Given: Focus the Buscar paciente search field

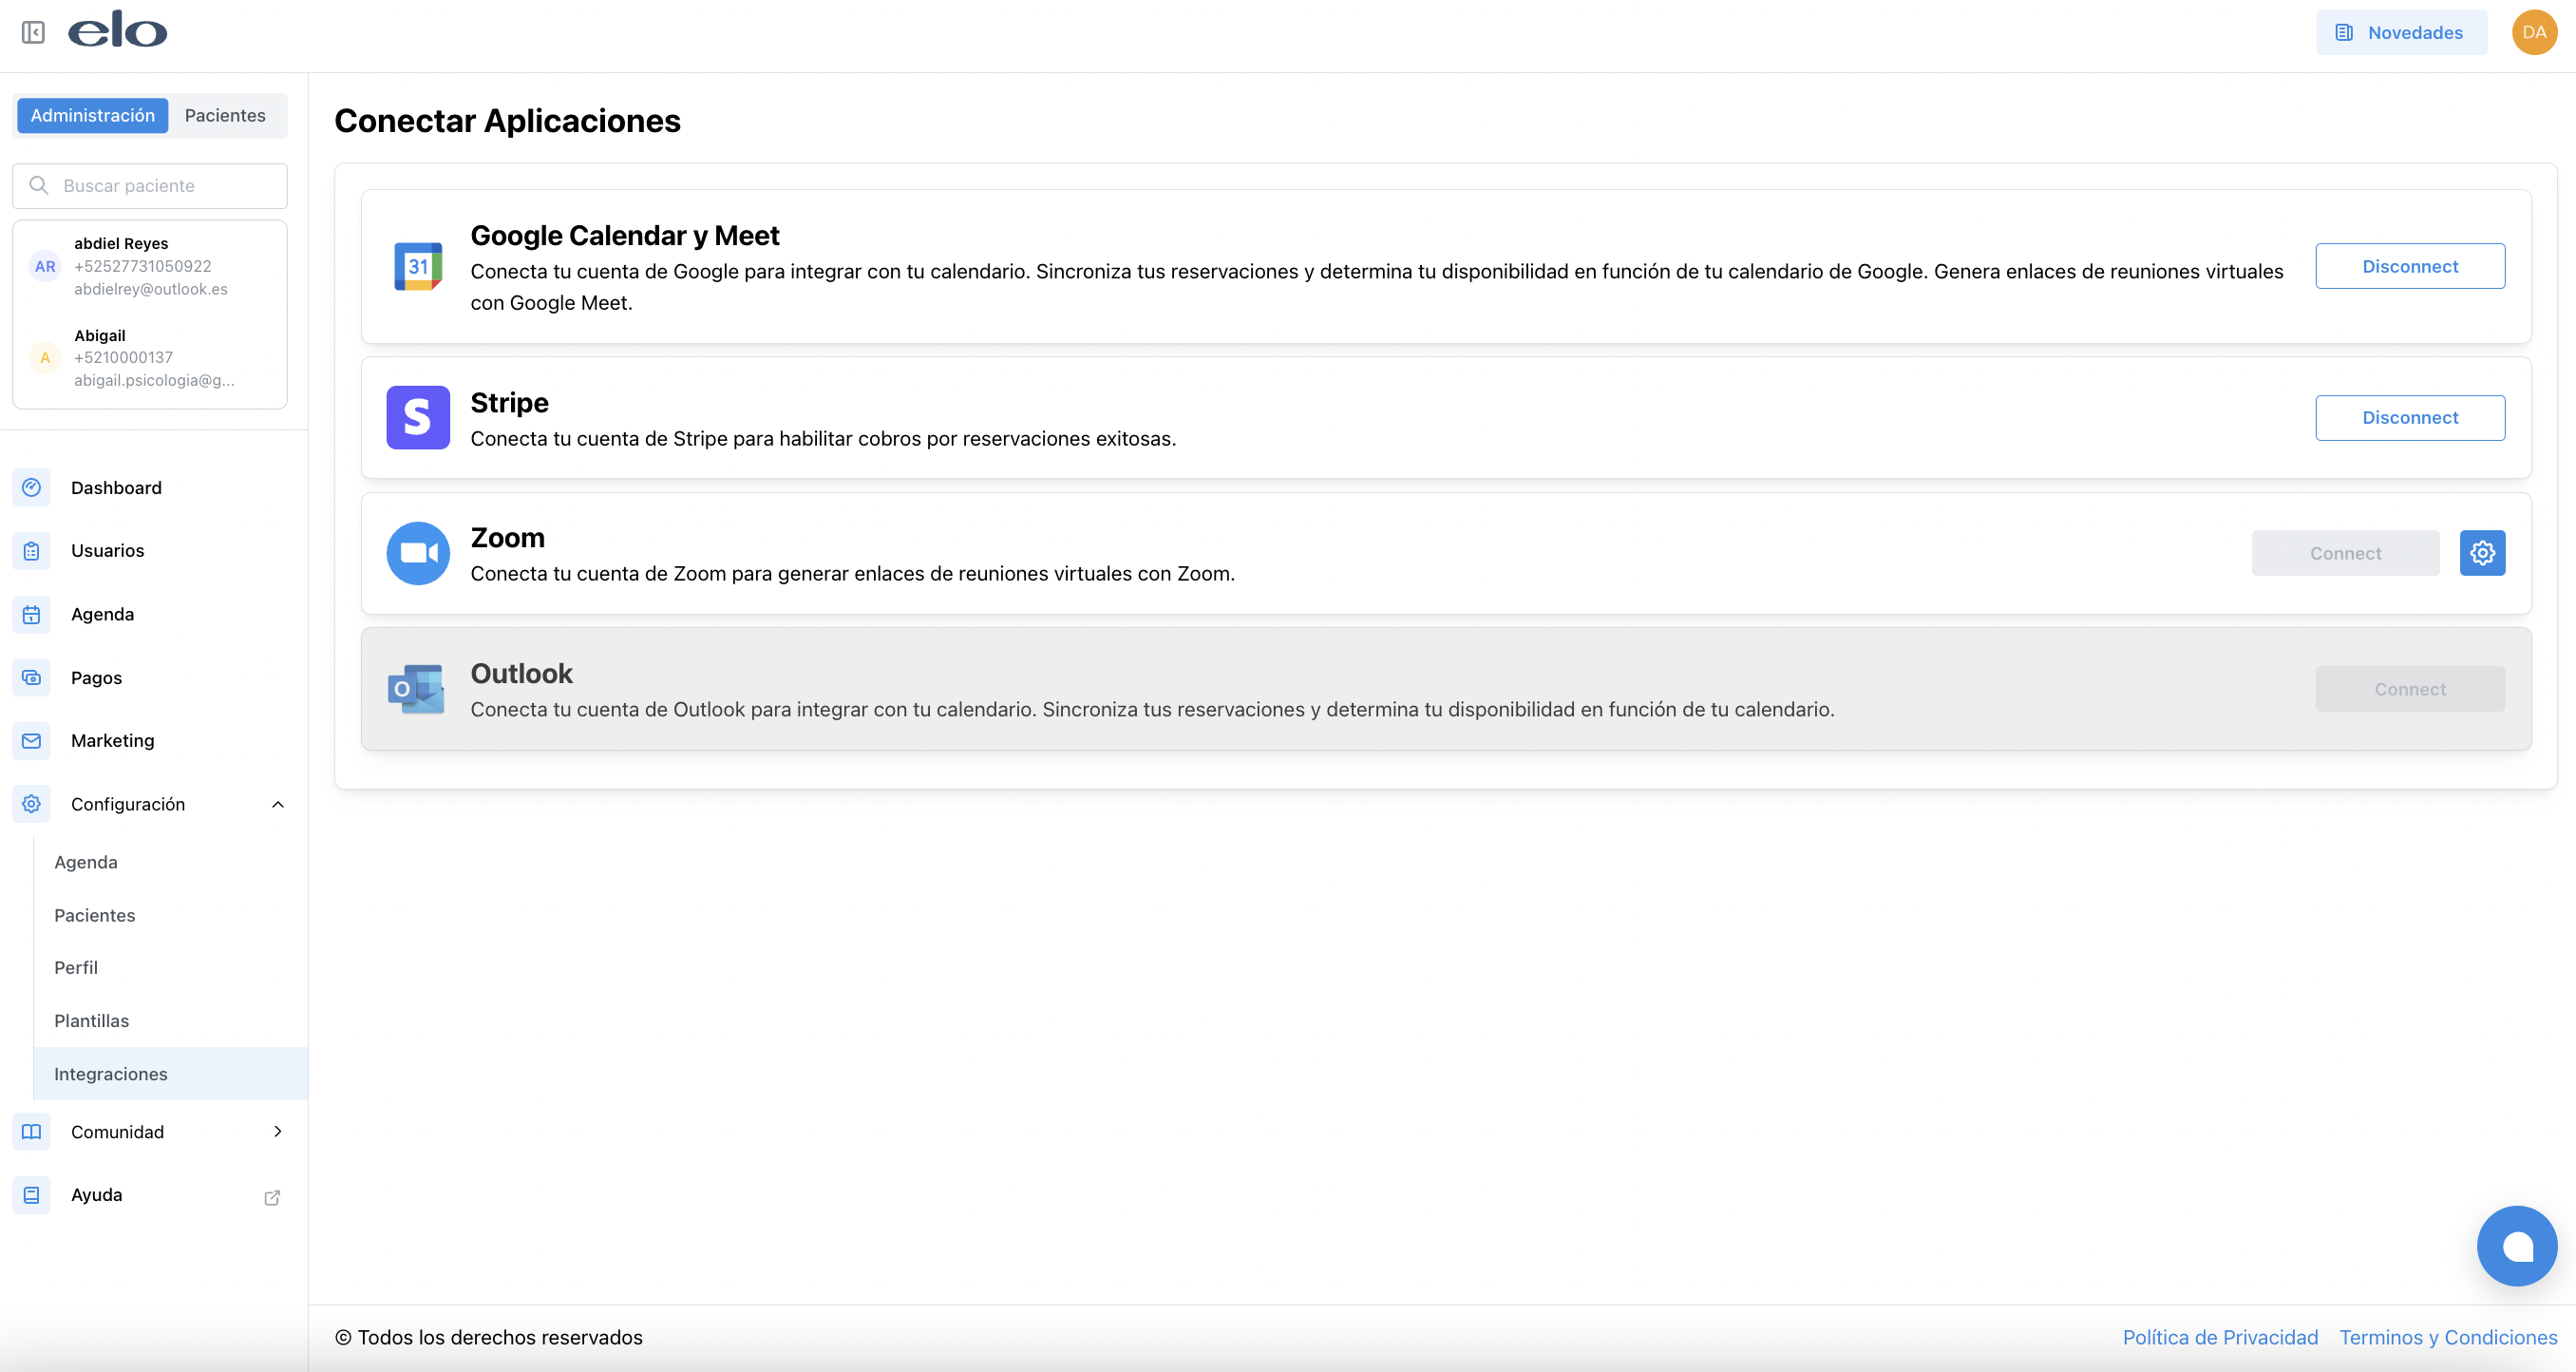Looking at the screenshot, I should [160, 186].
